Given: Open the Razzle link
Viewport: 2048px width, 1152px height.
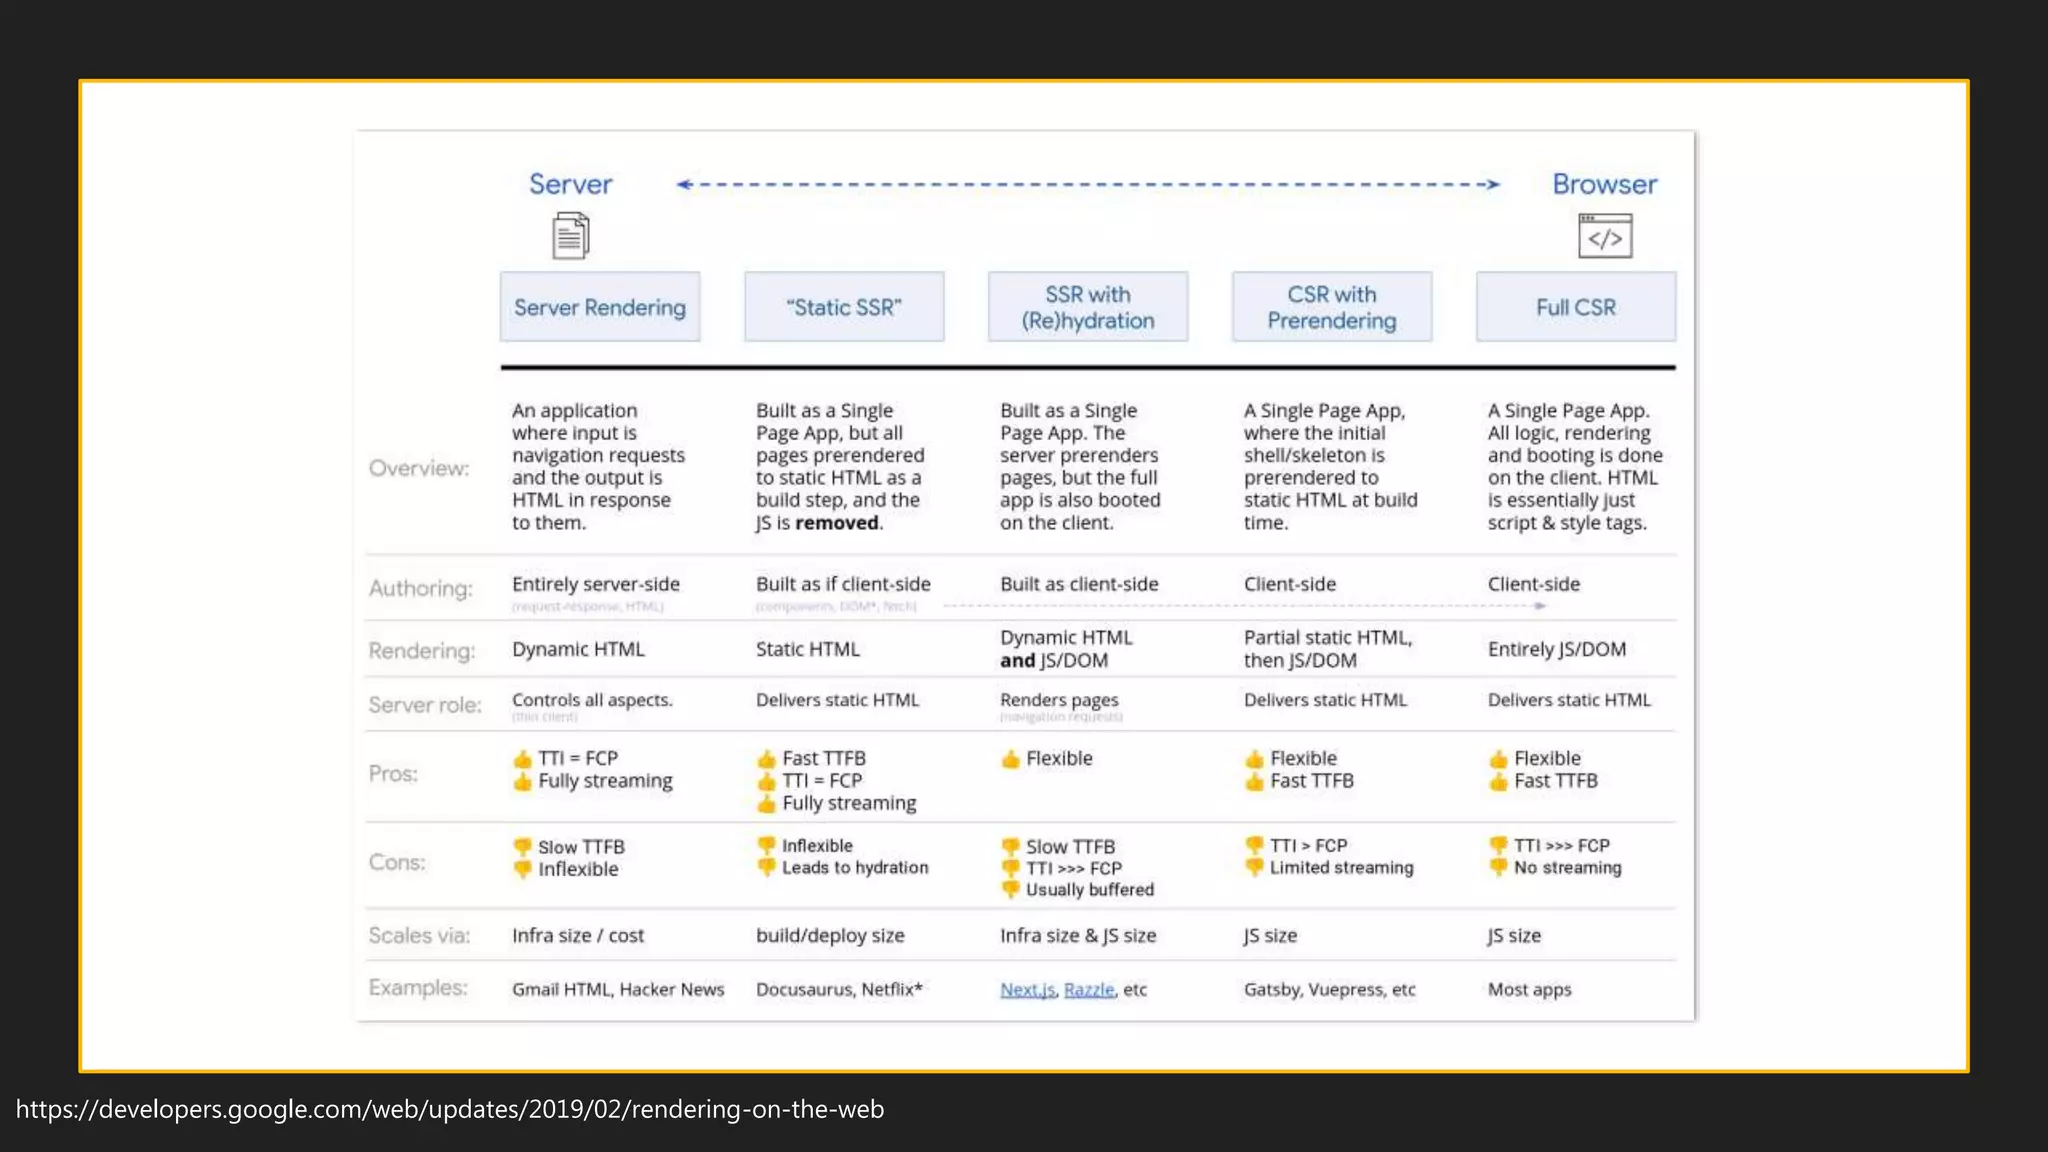Looking at the screenshot, I should pos(1088,990).
